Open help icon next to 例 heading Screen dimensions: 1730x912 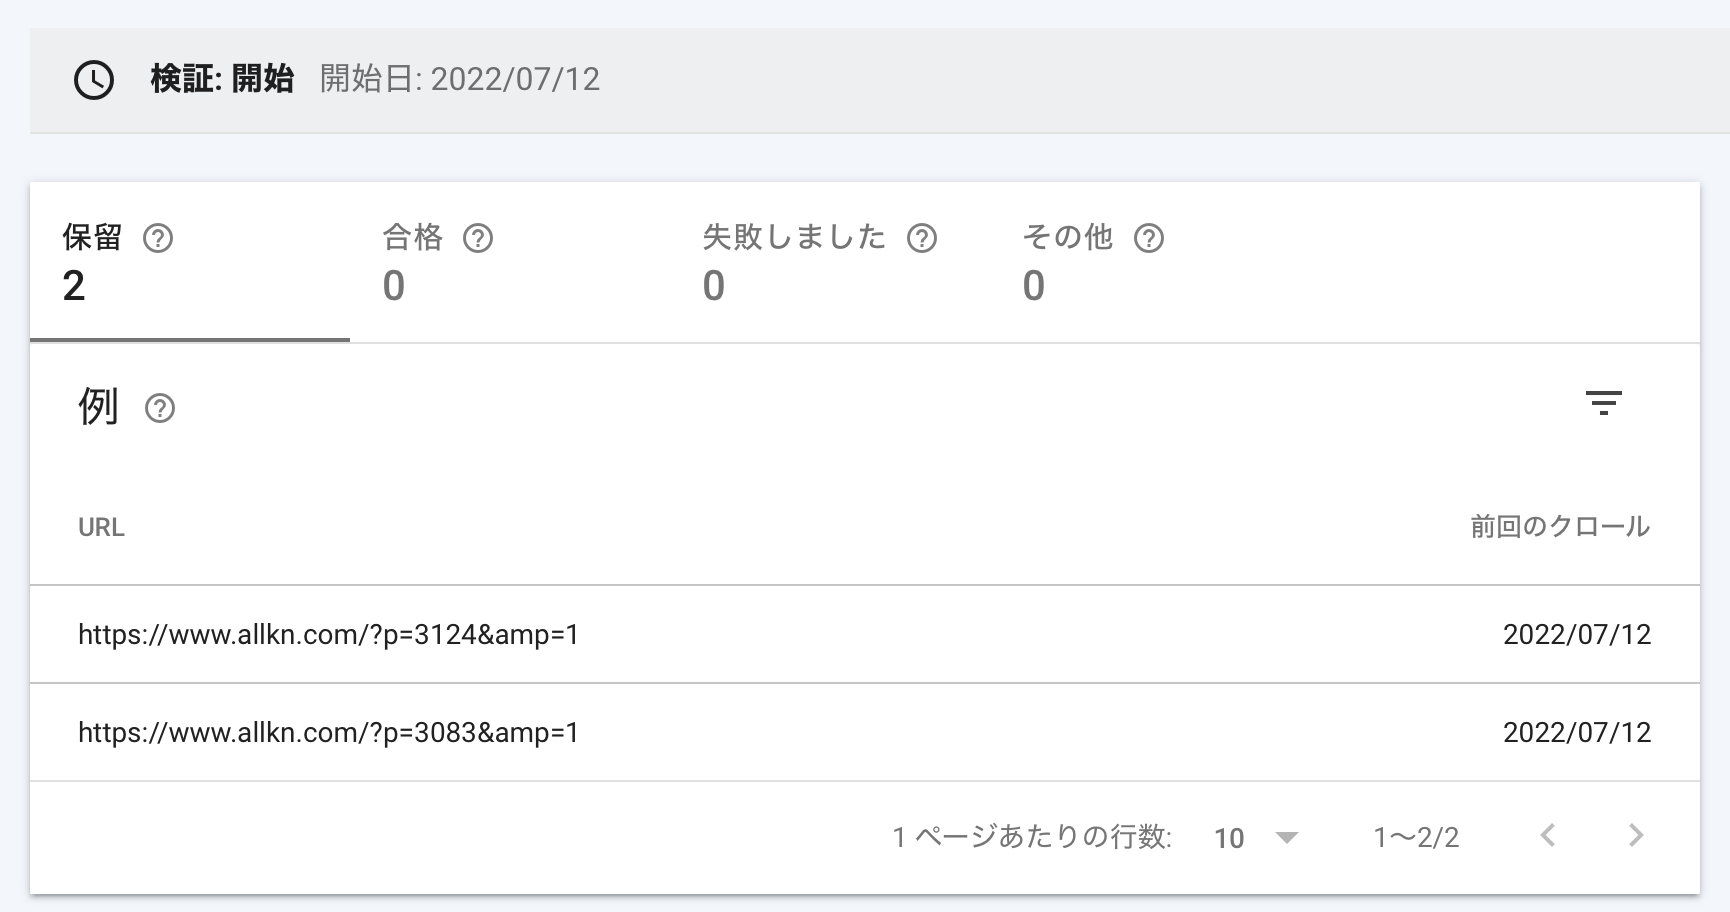160,408
